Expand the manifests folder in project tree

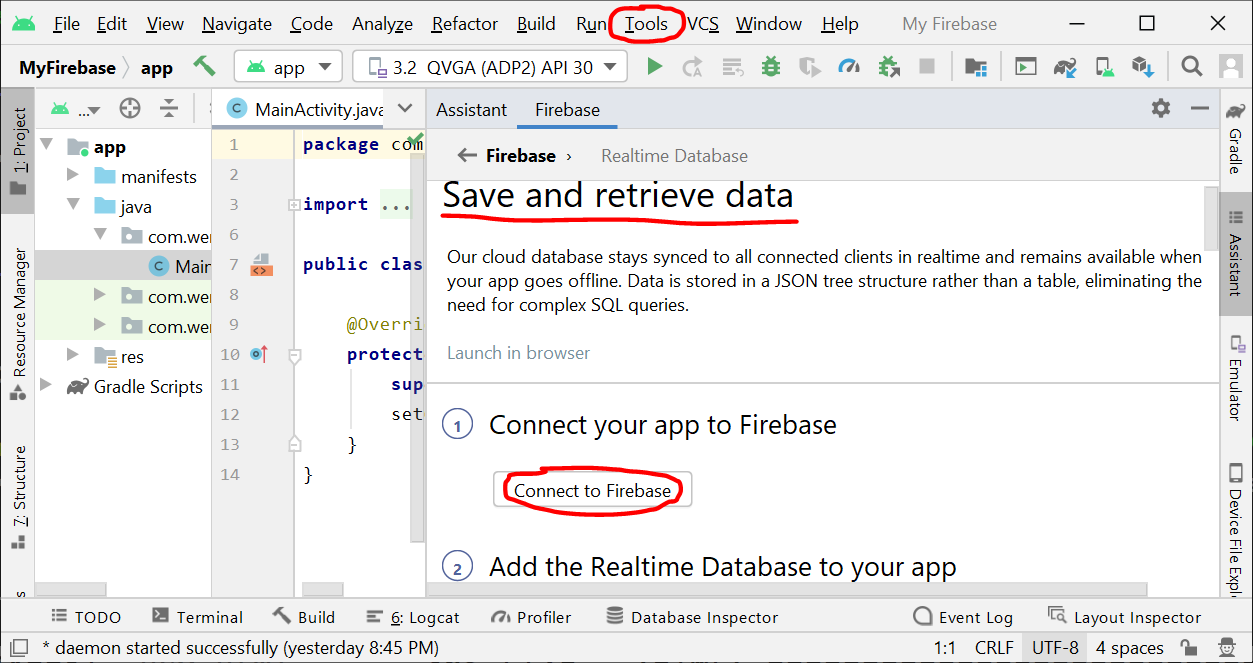[72, 176]
